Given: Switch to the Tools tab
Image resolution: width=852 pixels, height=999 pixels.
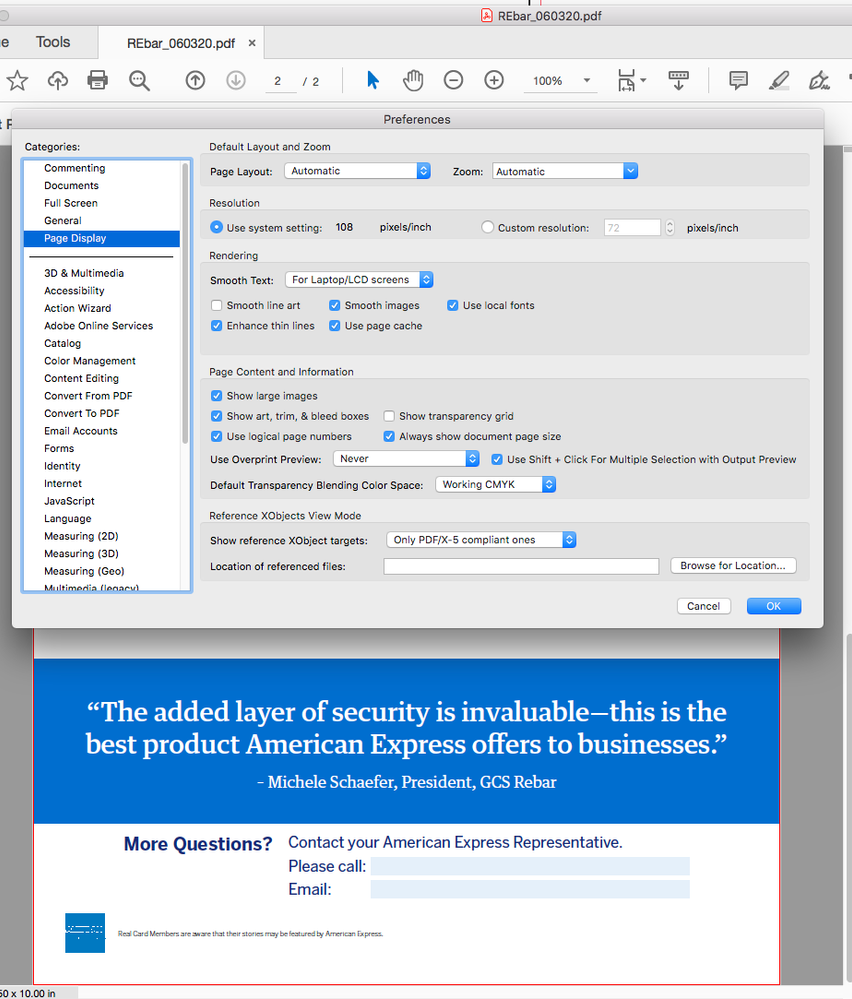Looking at the screenshot, I should (52, 42).
